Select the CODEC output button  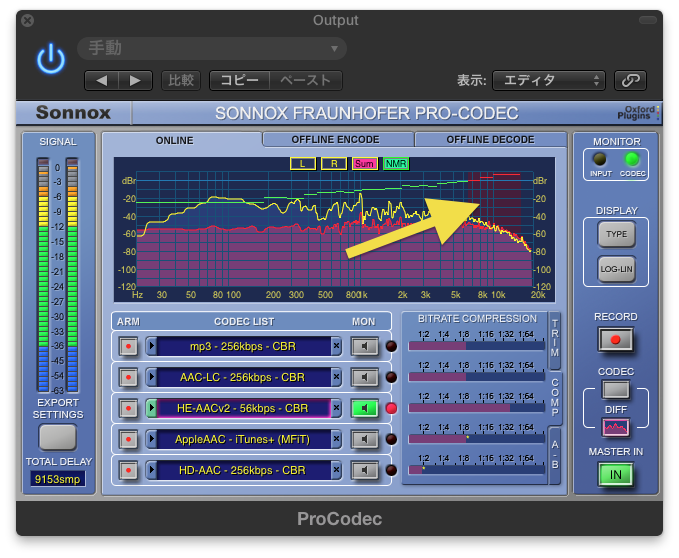click(x=615, y=390)
